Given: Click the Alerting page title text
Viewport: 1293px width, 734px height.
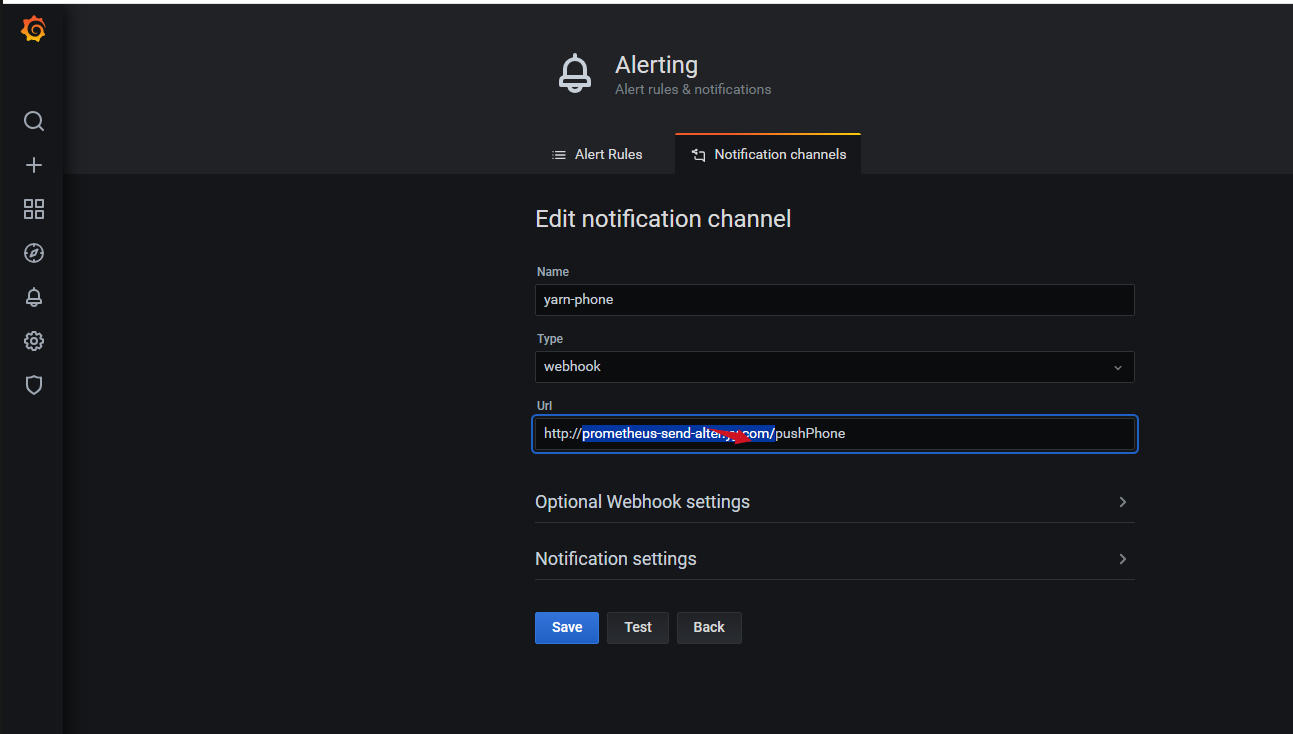Looking at the screenshot, I should point(656,65).
